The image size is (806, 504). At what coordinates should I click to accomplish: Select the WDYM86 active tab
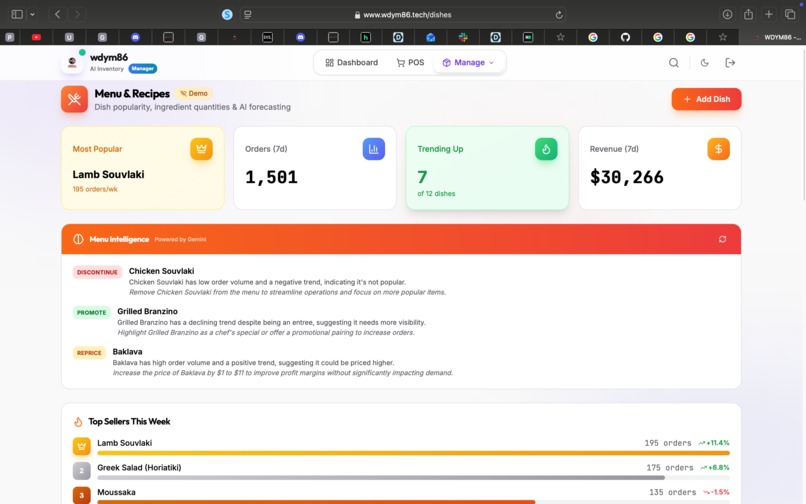(773, 37)
